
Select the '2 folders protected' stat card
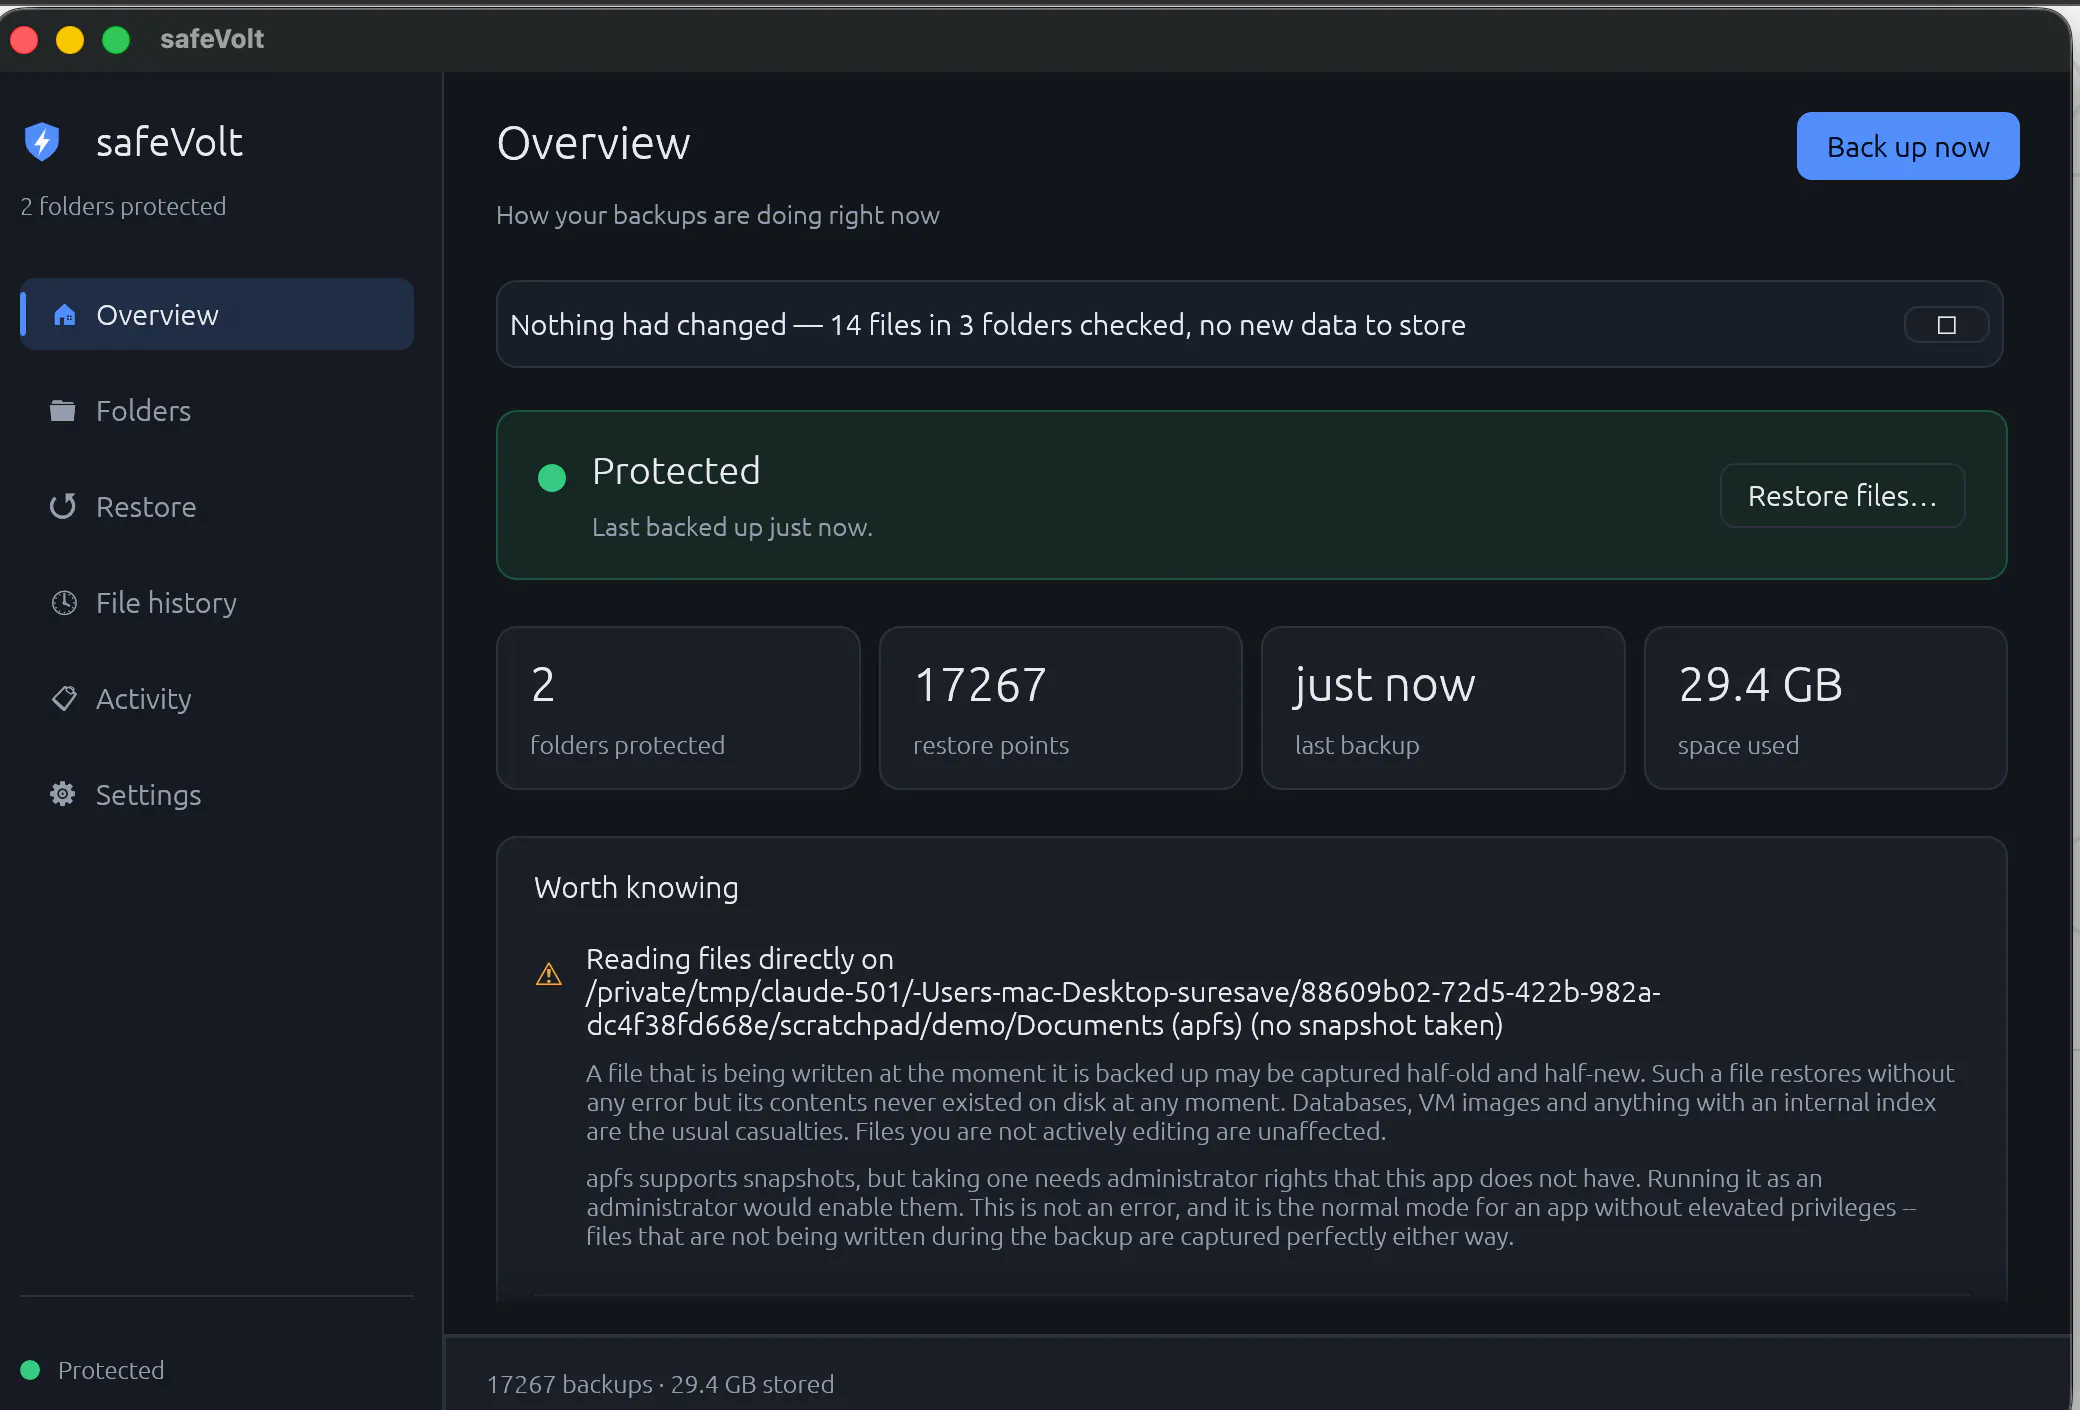pyautogui.click(x=678, y=708)
